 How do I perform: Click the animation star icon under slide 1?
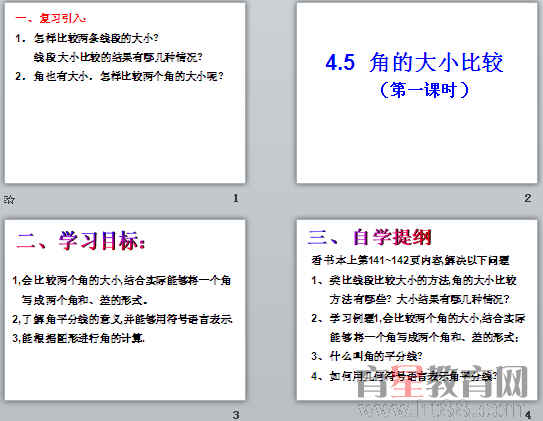pyautogui.click(x=9, y=199)
